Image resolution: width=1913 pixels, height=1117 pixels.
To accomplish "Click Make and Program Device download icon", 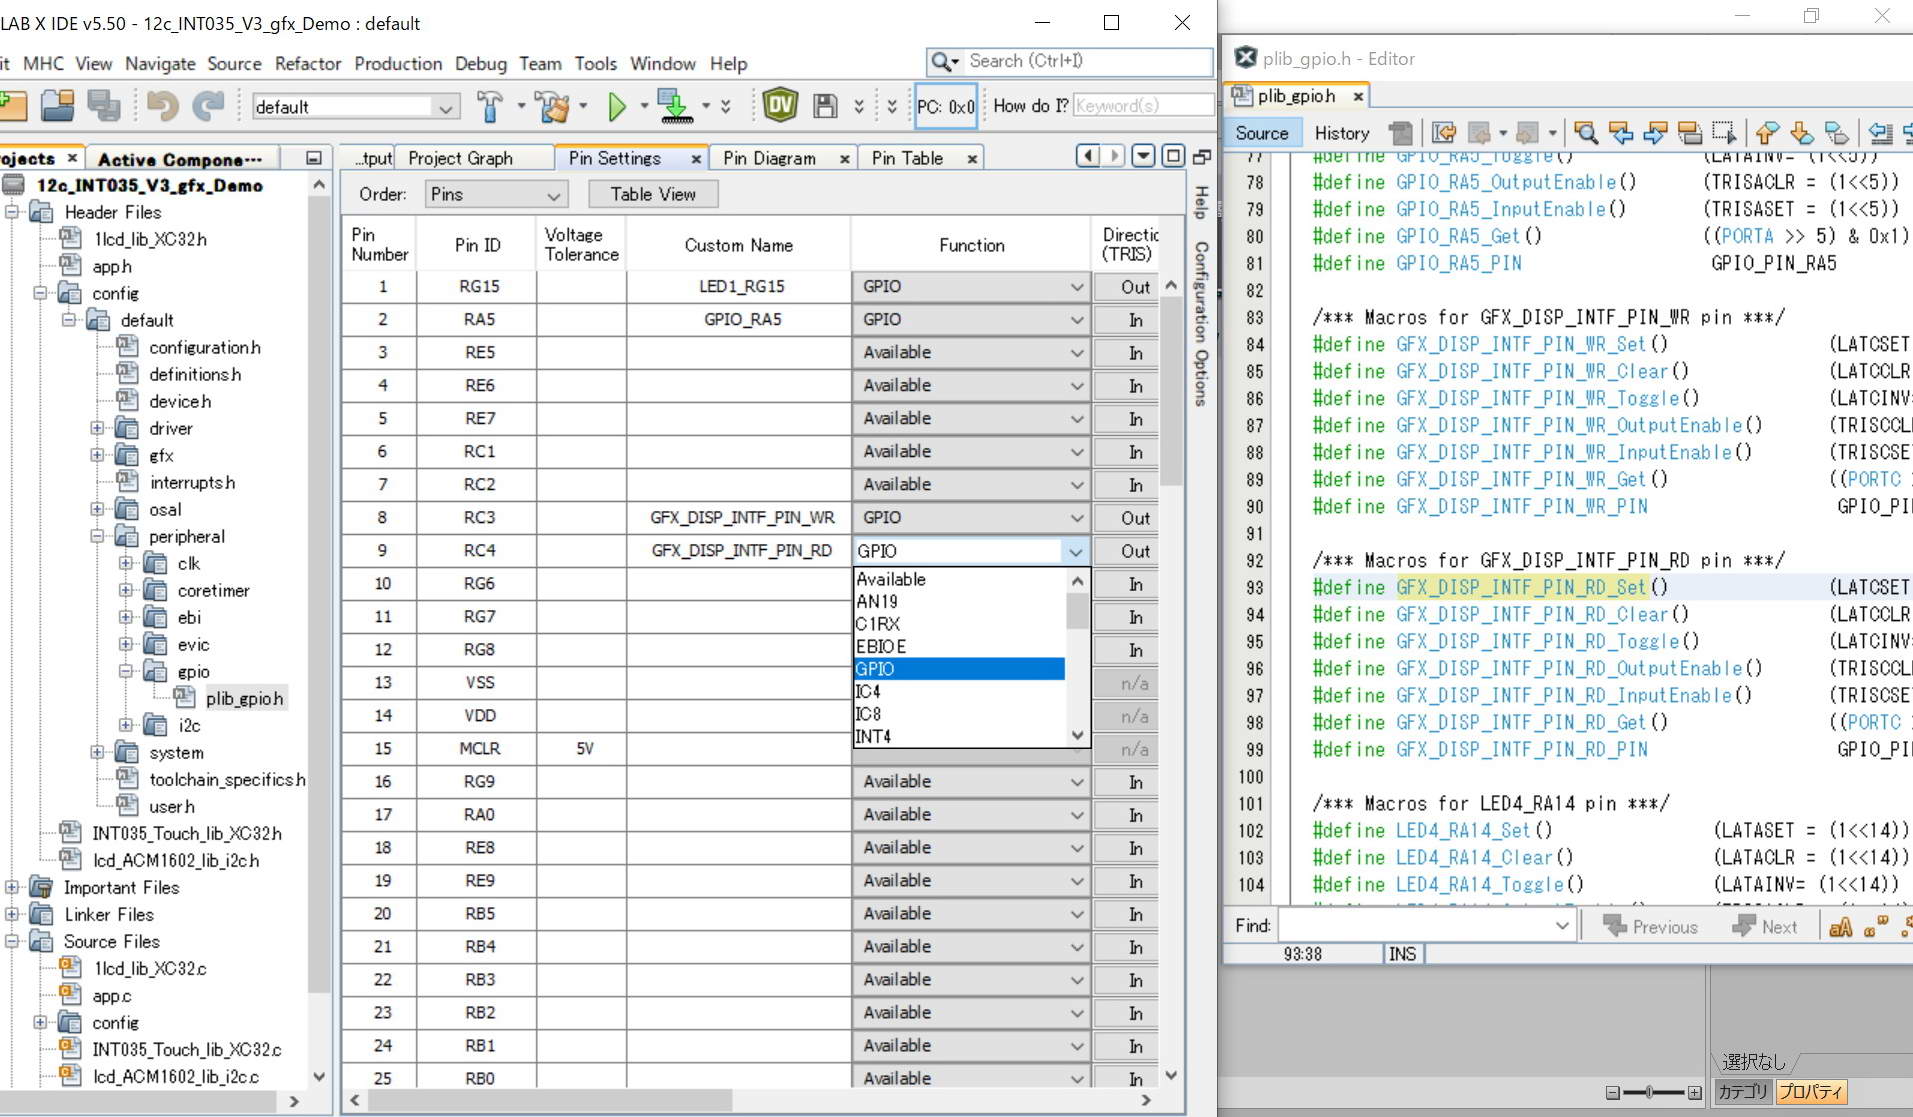I will click(x=676, y=106).
